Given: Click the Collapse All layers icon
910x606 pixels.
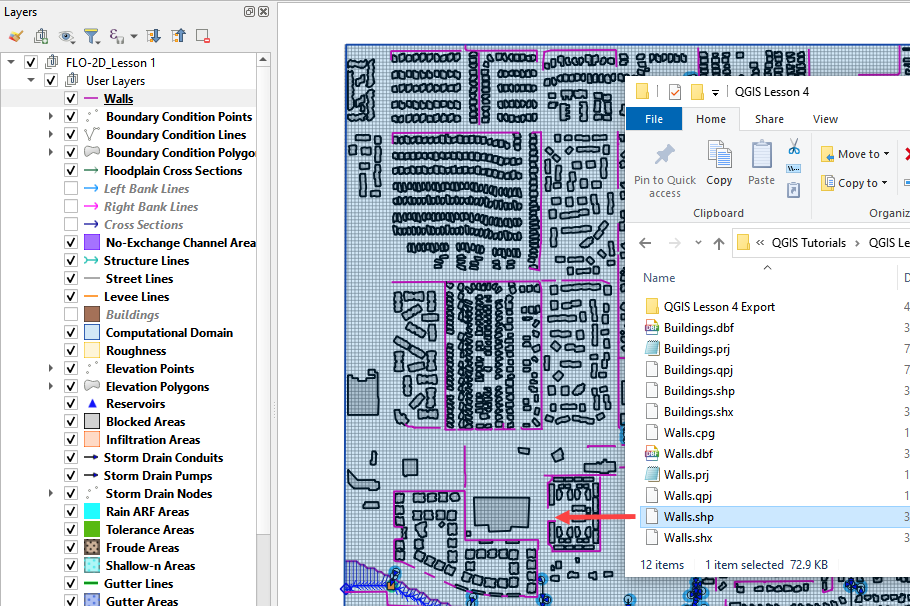Looking at the screenshot, I should click(178, 36).
